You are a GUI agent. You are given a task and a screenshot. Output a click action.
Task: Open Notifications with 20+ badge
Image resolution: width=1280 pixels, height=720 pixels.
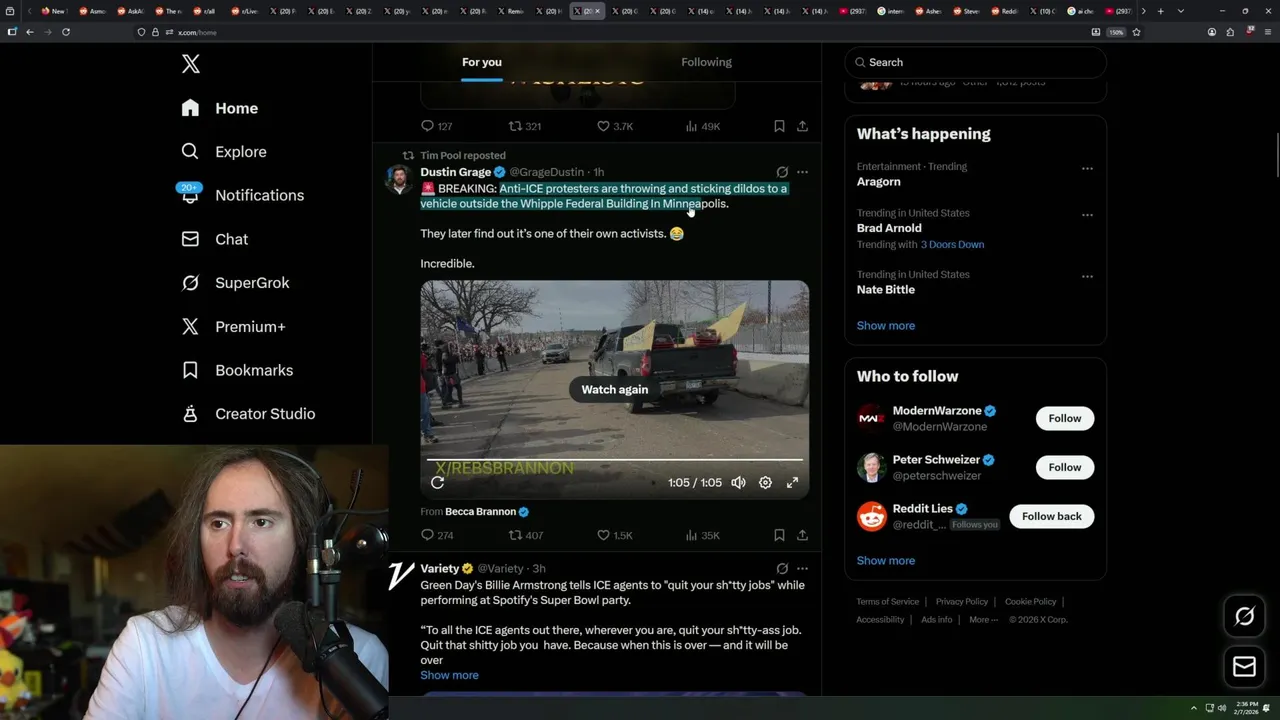(x=242, y=195)
